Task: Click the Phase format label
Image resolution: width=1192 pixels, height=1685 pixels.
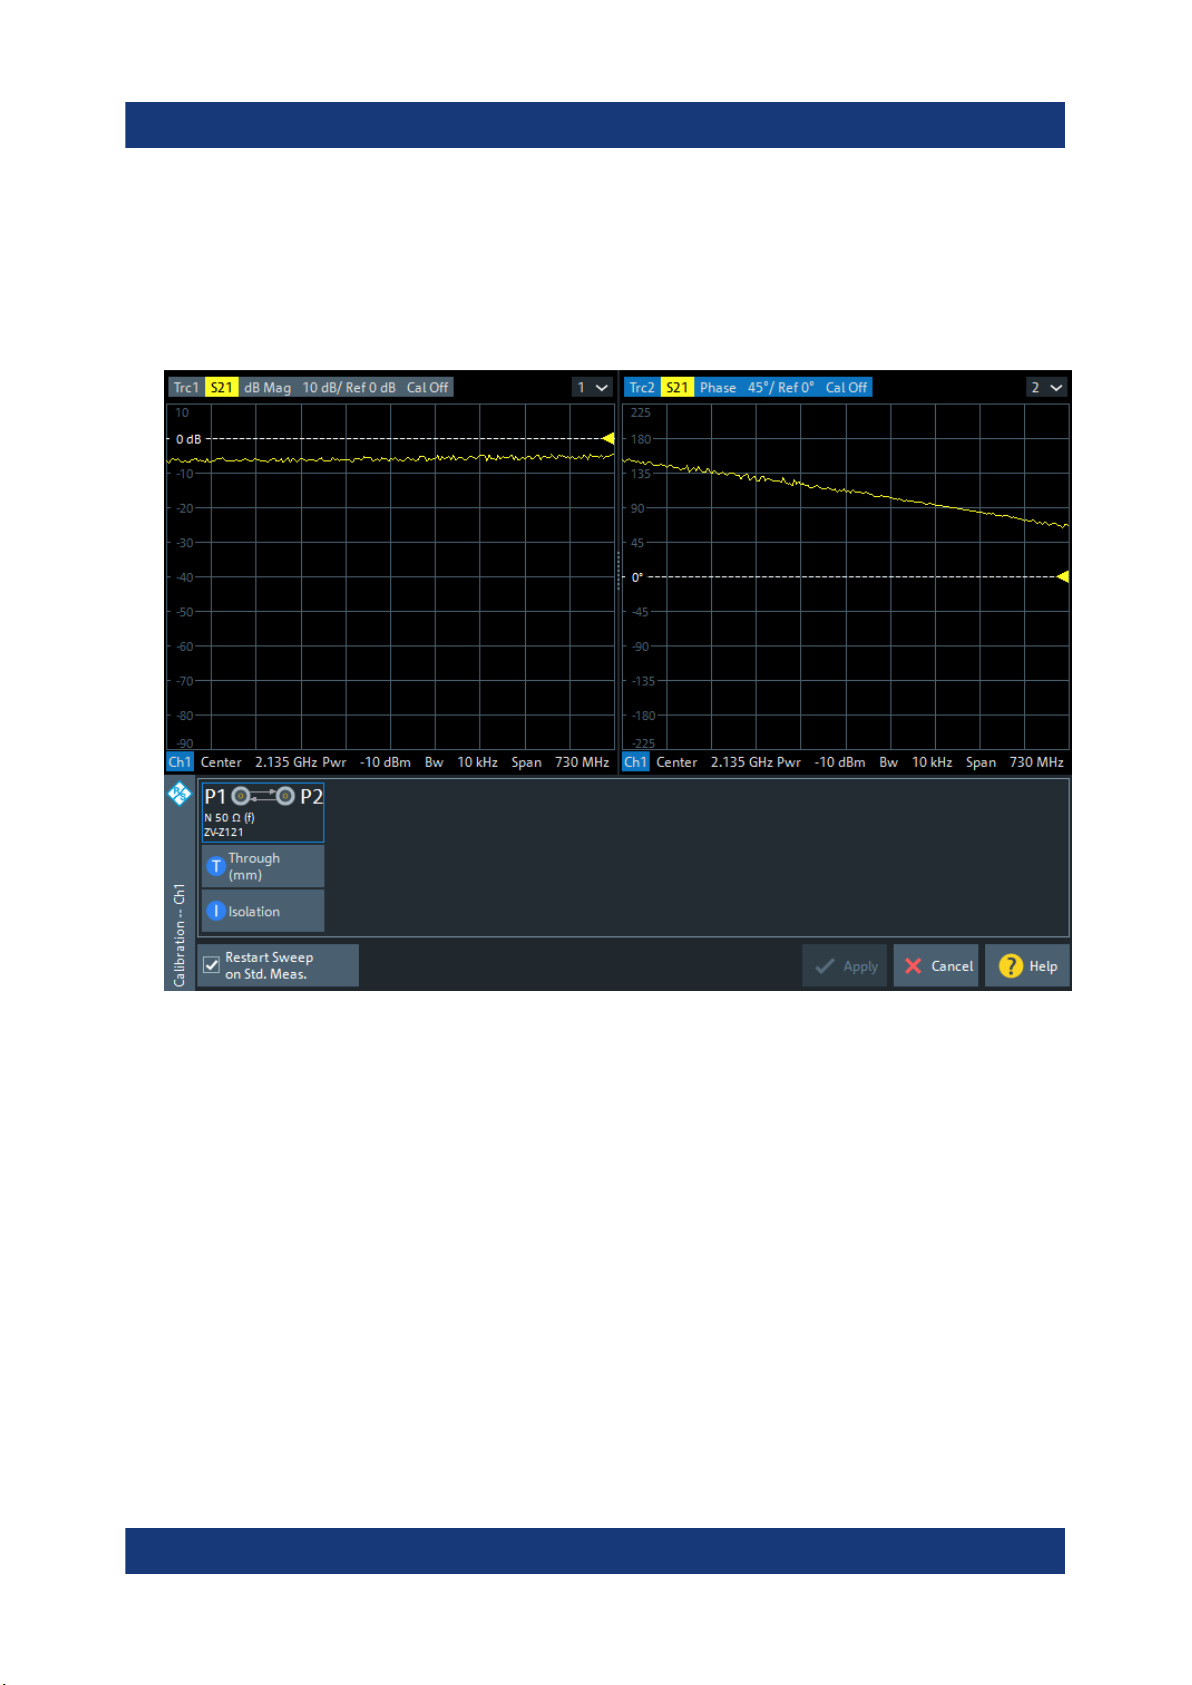Action: (x=718, y=387)
